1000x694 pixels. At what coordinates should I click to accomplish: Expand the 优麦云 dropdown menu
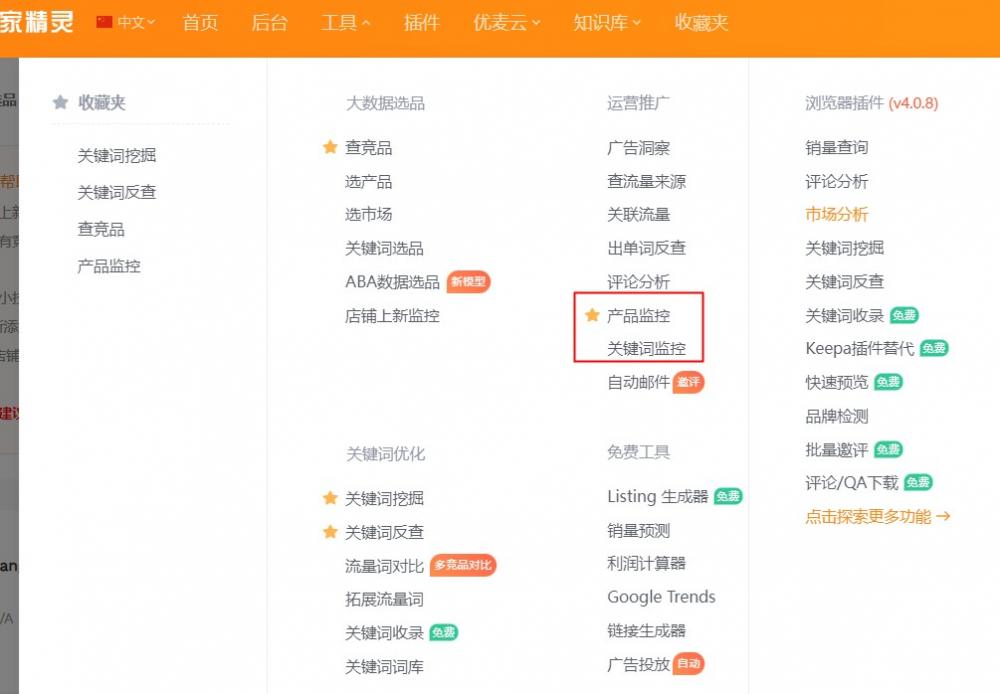click(x=506, y=23)
